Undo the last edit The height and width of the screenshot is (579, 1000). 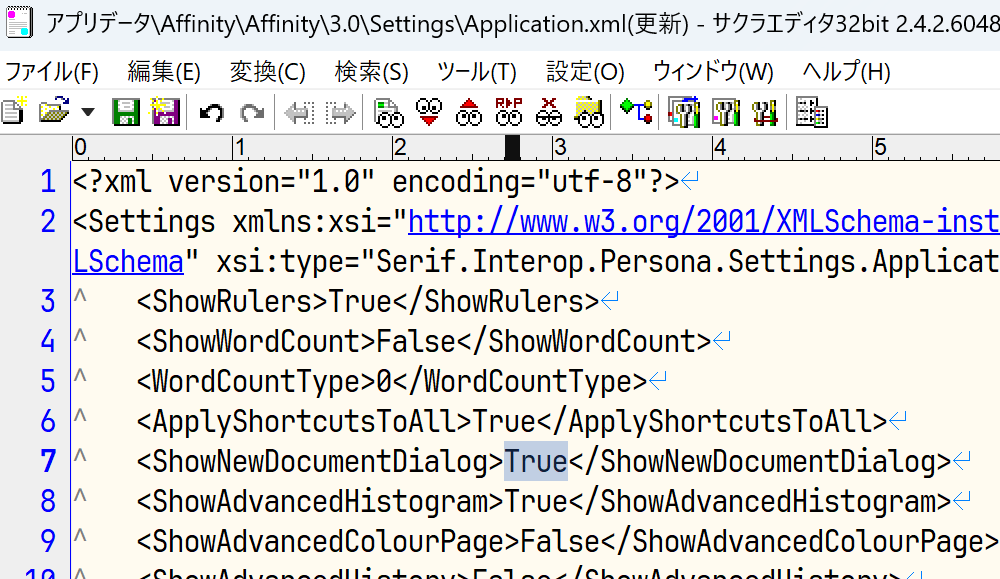212,113
